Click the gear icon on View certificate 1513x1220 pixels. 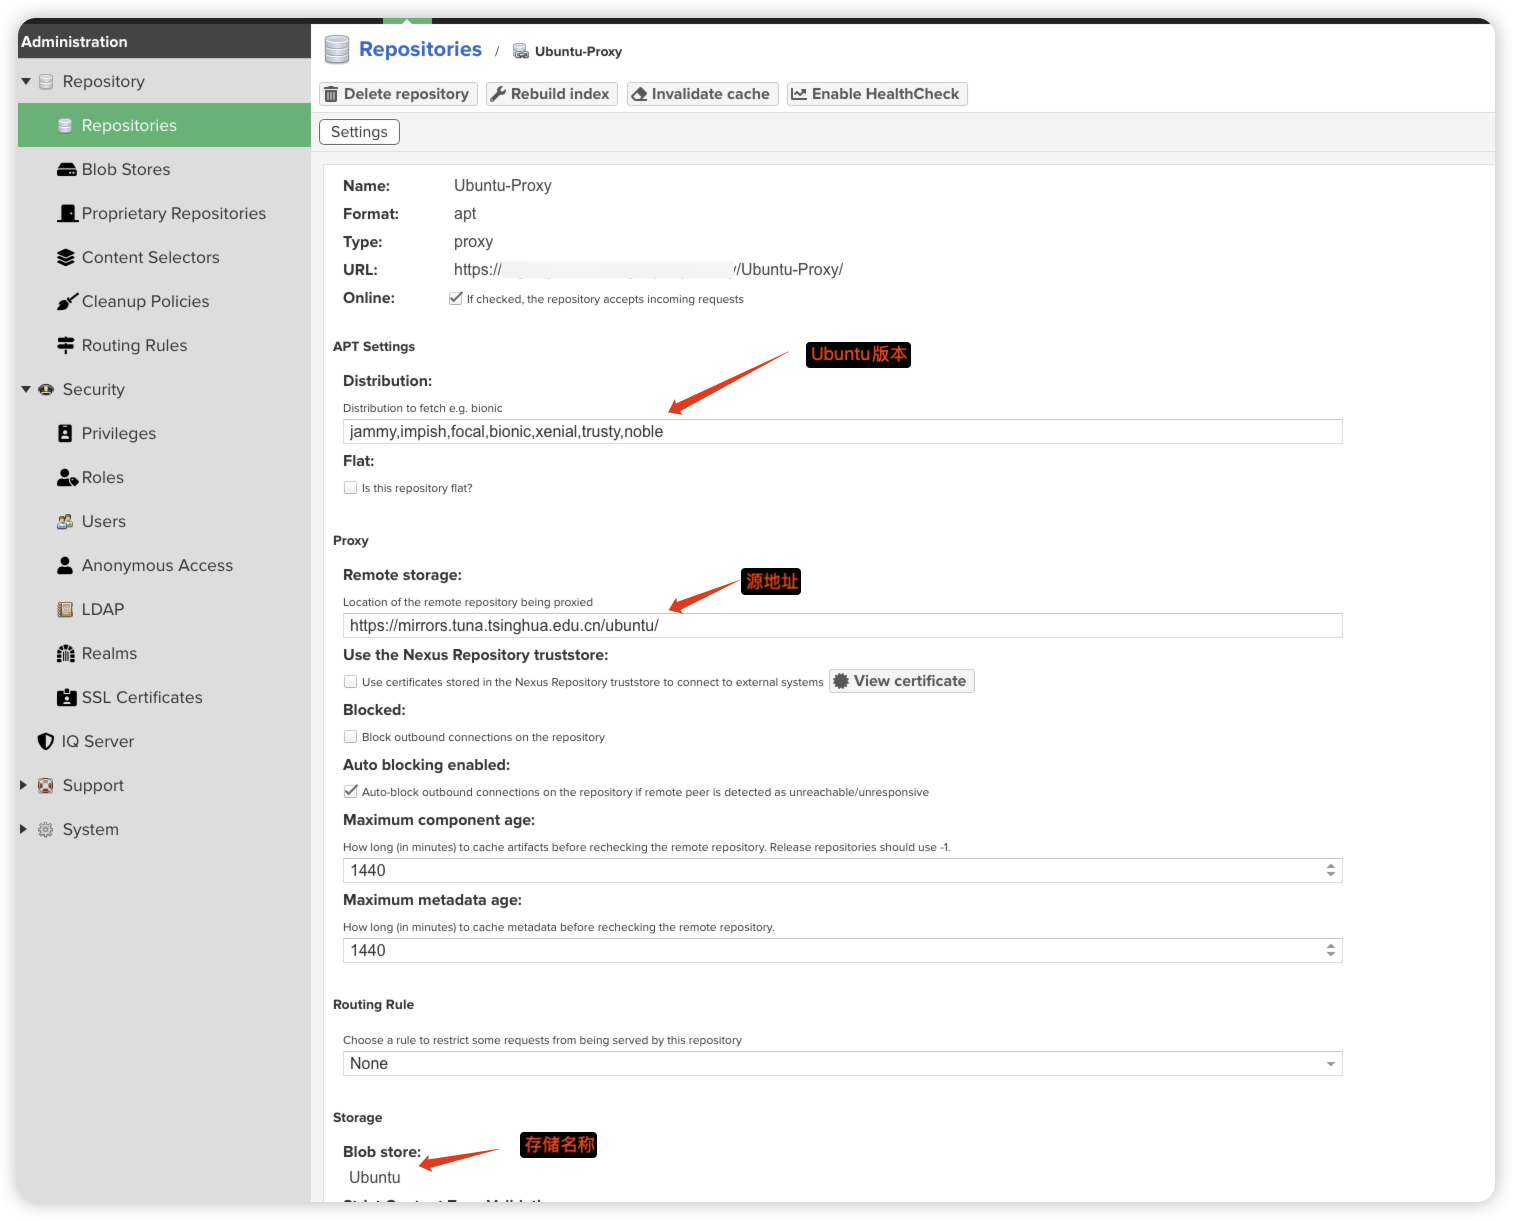(x=842, y=681)
